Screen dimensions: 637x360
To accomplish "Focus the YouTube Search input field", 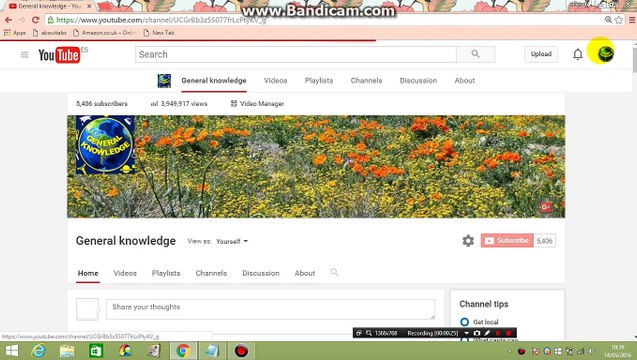I will [x=296, y=54].
